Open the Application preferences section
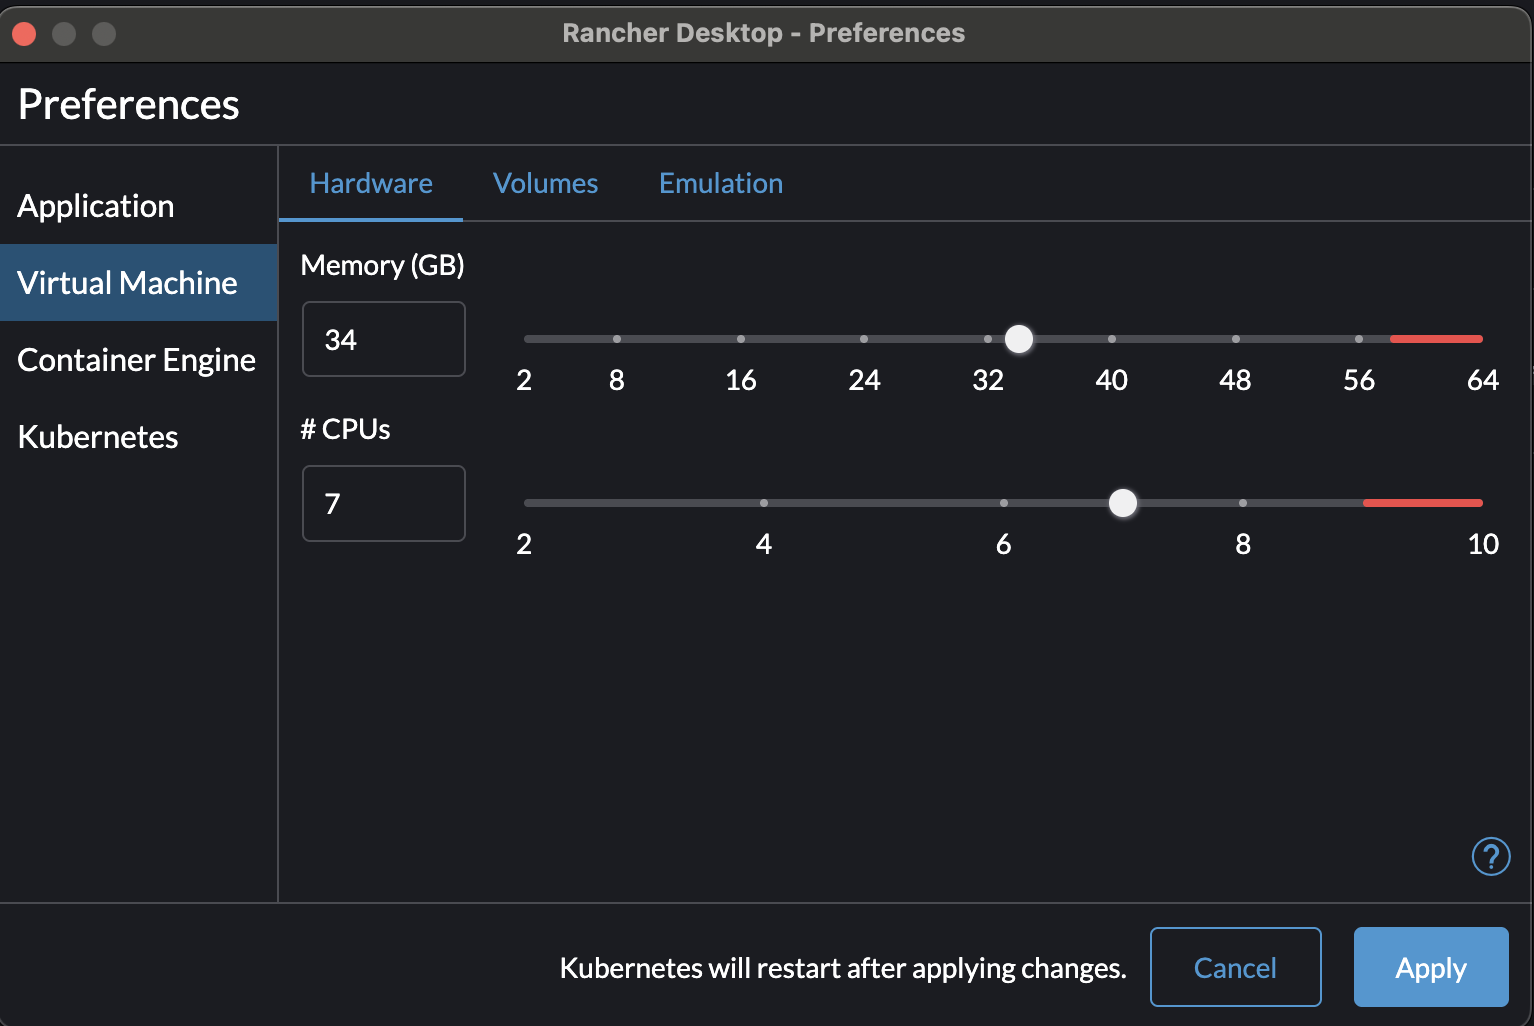The width and height of the screenshot is (1534, 1026). 96,206
